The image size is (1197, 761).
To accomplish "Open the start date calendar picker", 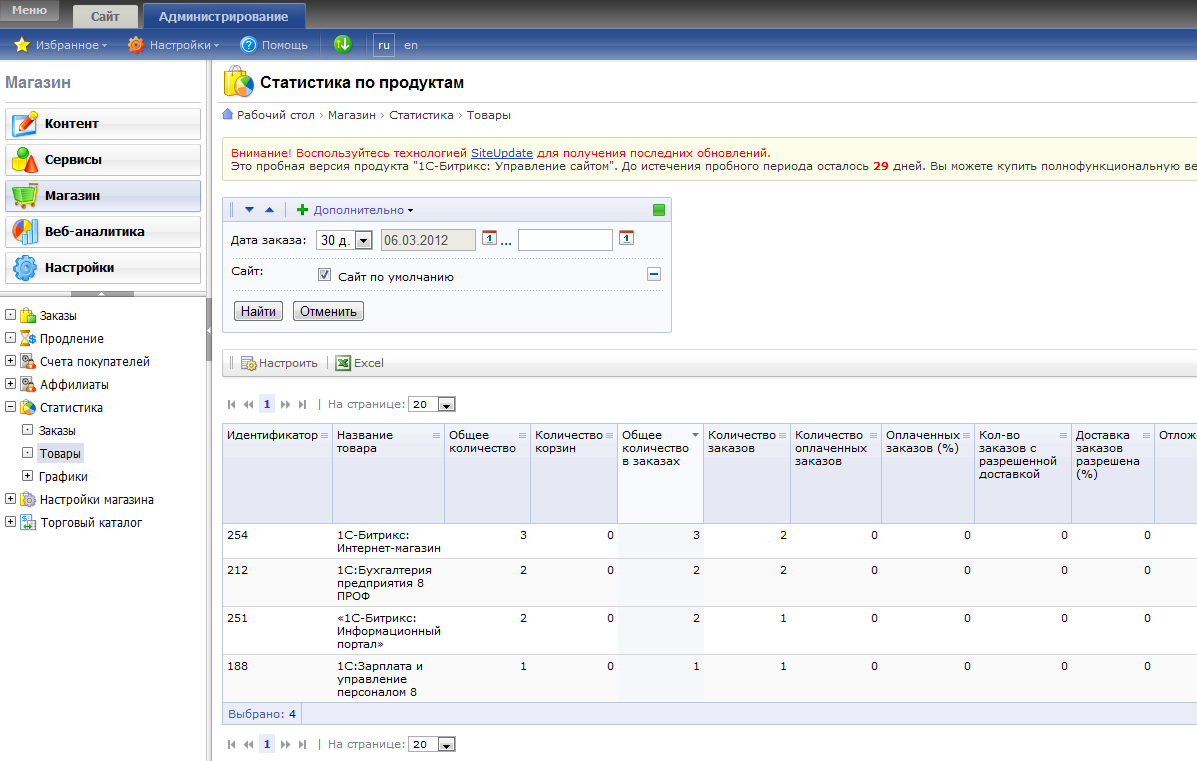I will point(490,238).
